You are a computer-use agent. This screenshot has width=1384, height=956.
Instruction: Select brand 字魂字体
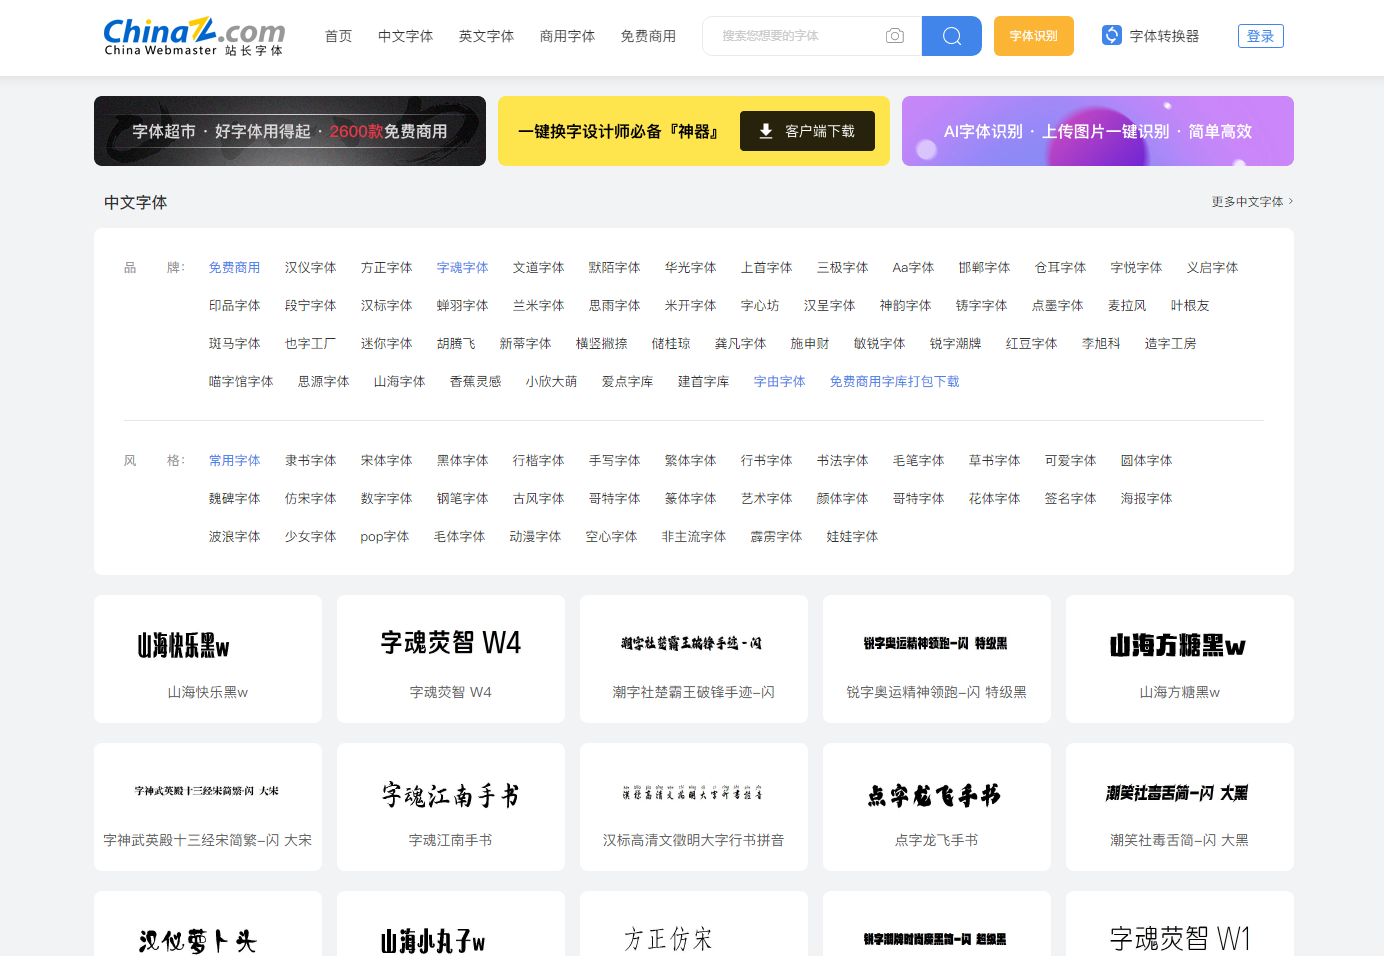pos(463,267)
